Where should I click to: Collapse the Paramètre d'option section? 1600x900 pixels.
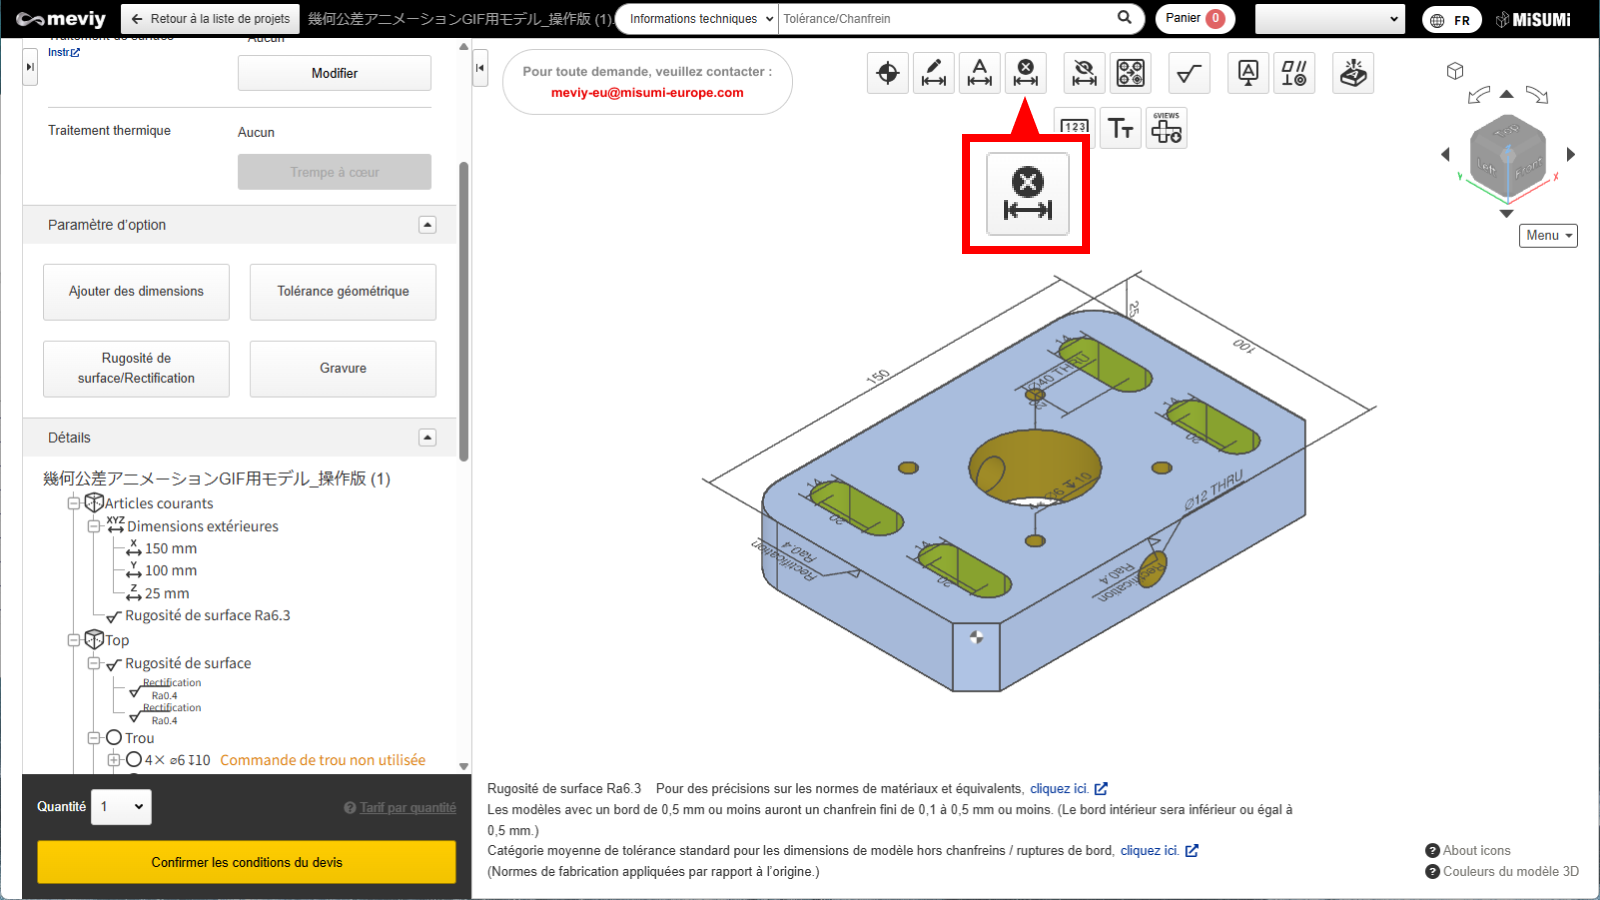[x=427, y=225]
